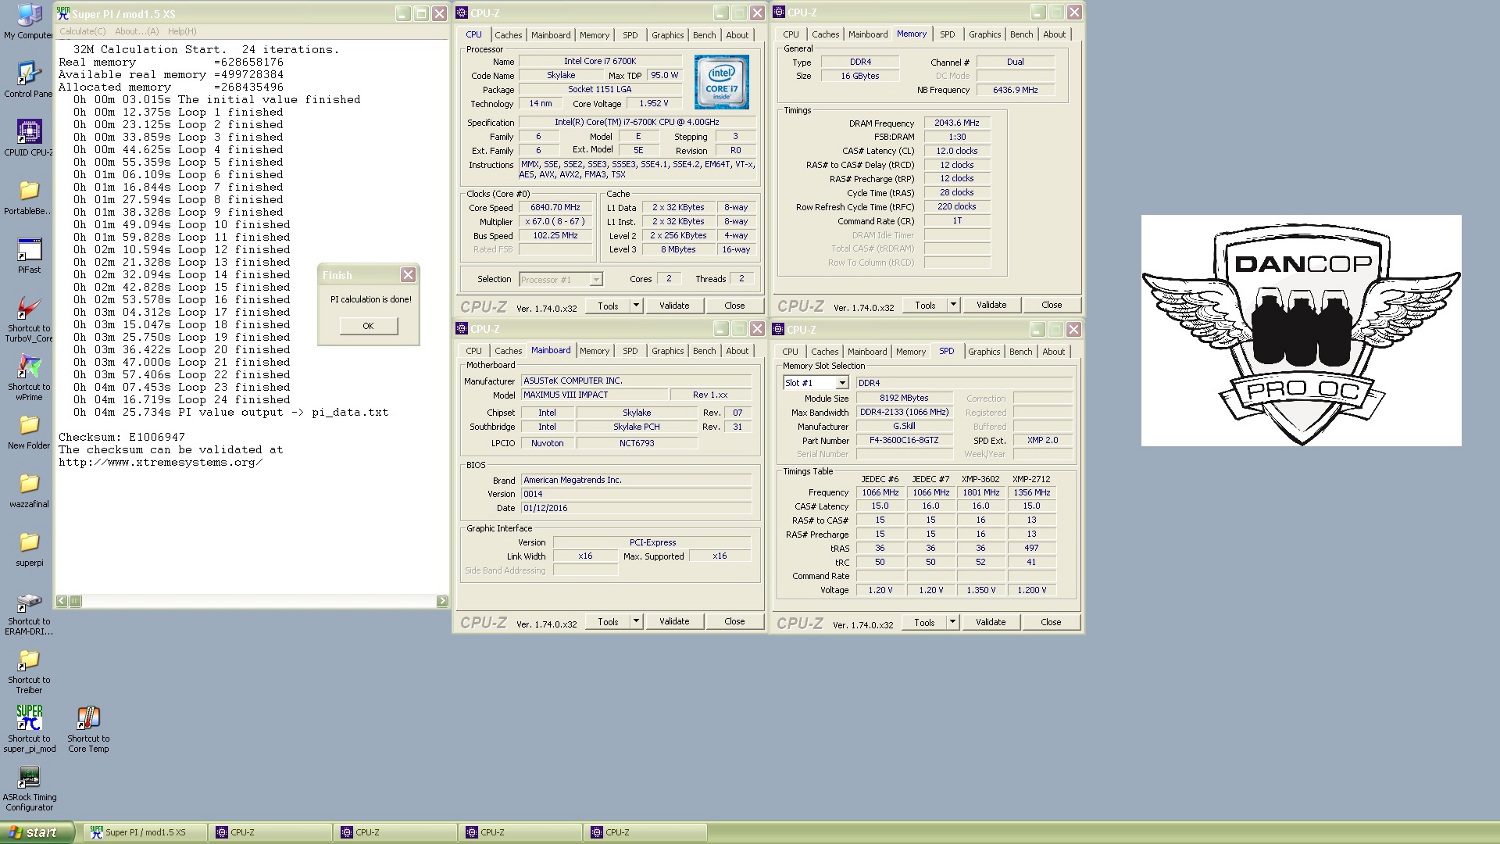Expand Tools dropdown arrow in CPU-tab window
Viewport: 1500px width, 844px height.
click(x=636, y=306)
